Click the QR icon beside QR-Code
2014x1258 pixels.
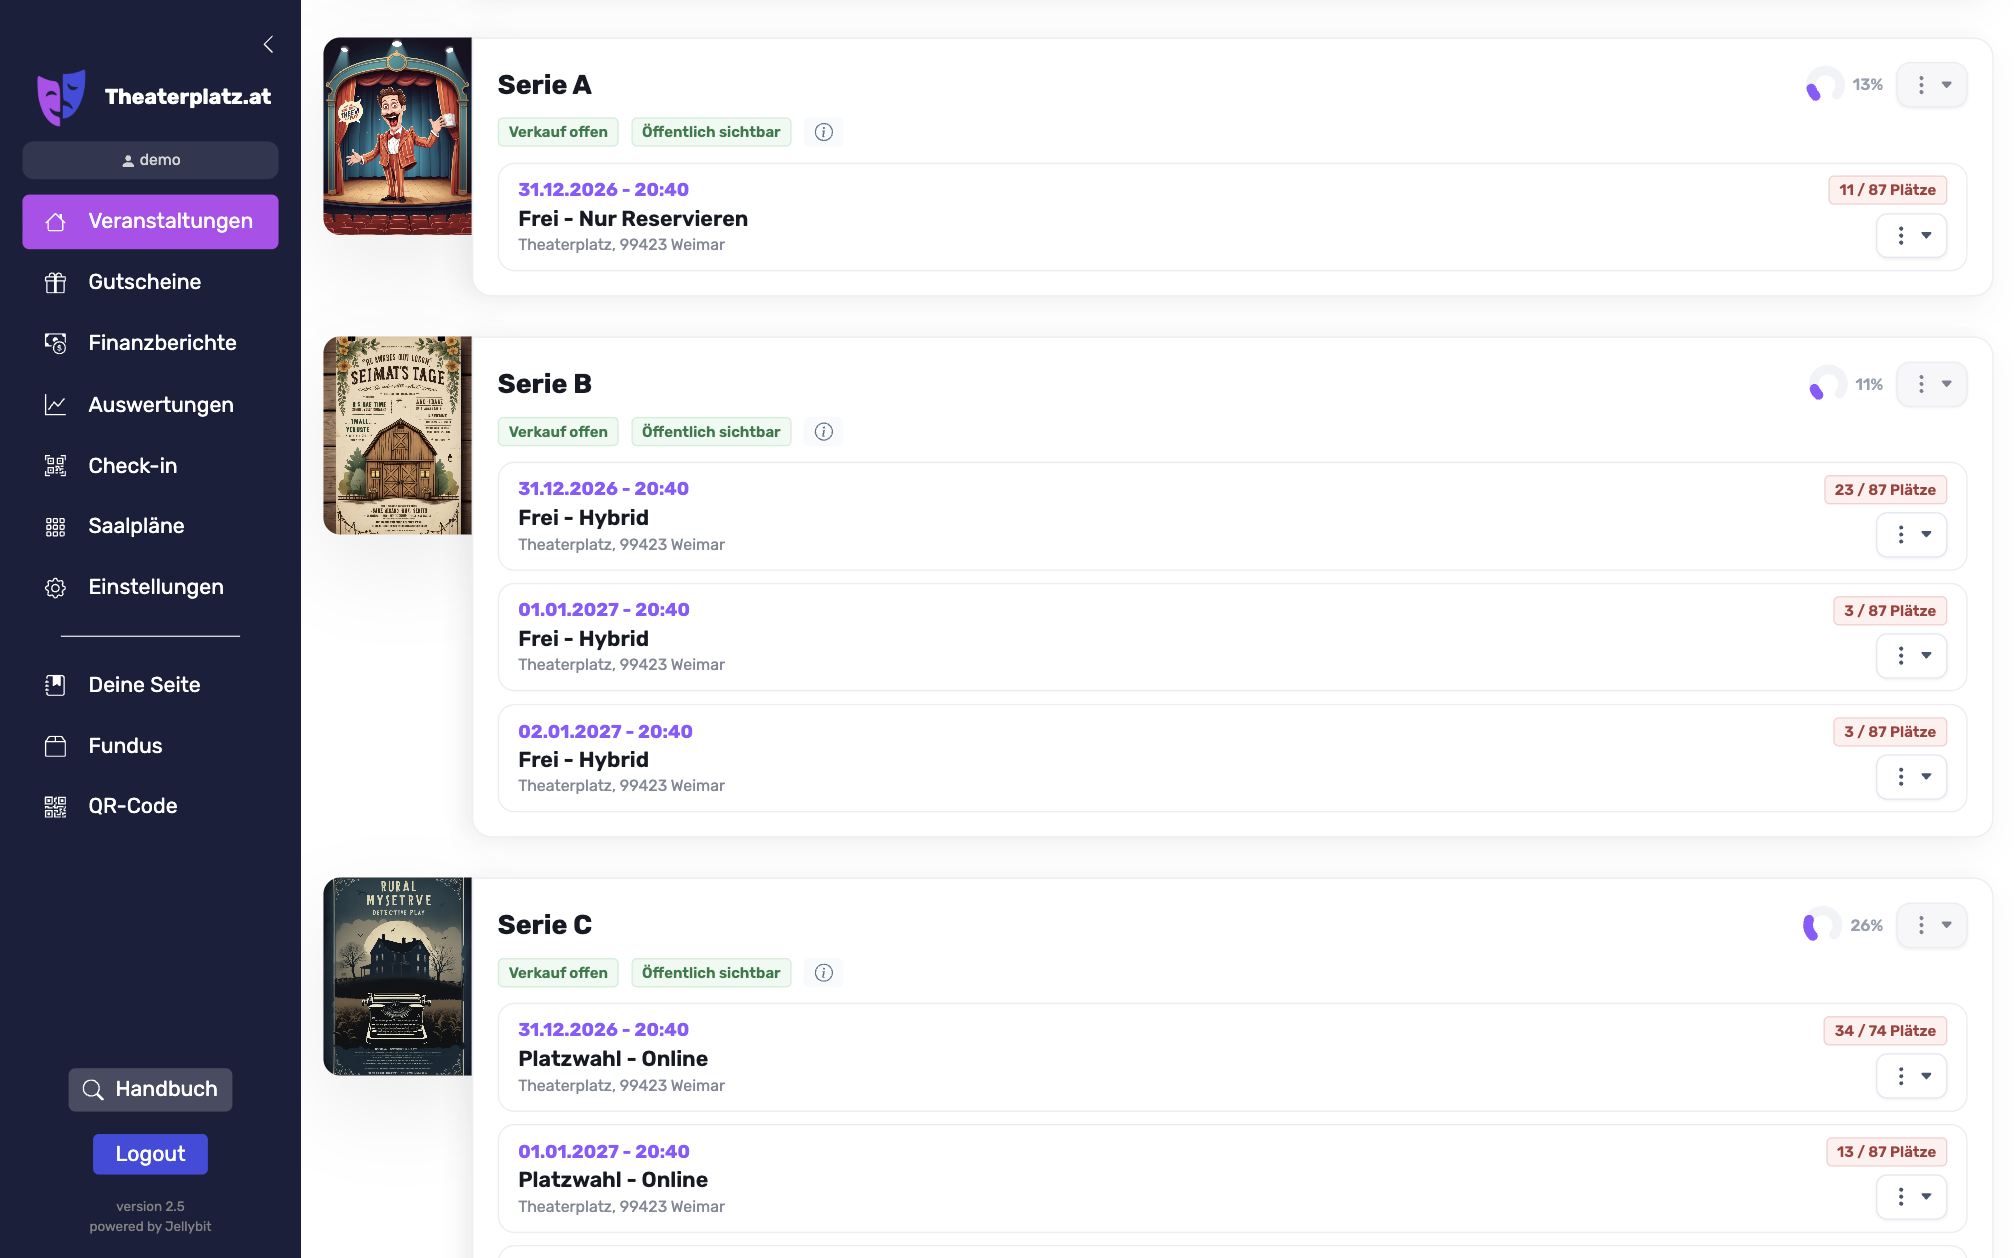coord(55,806)
